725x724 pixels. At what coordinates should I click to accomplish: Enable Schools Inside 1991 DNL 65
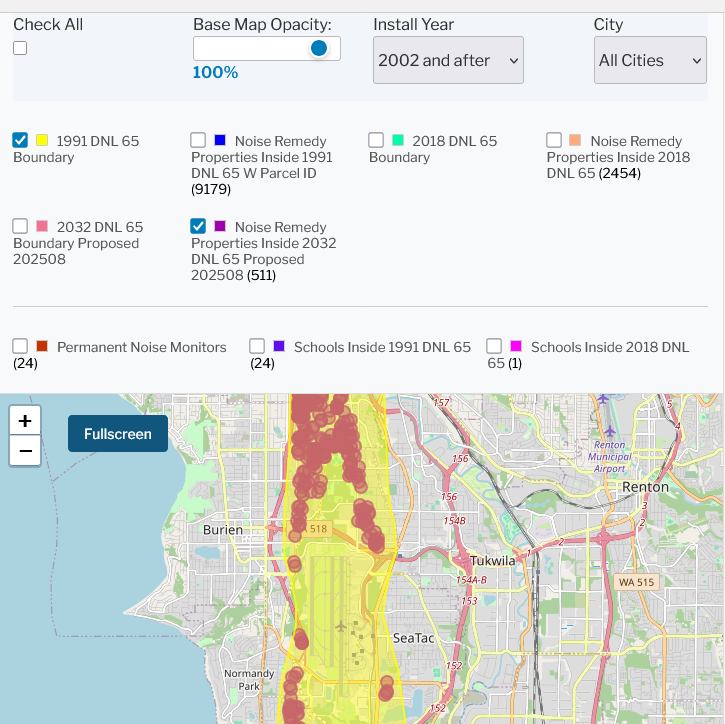pos(257,346)
